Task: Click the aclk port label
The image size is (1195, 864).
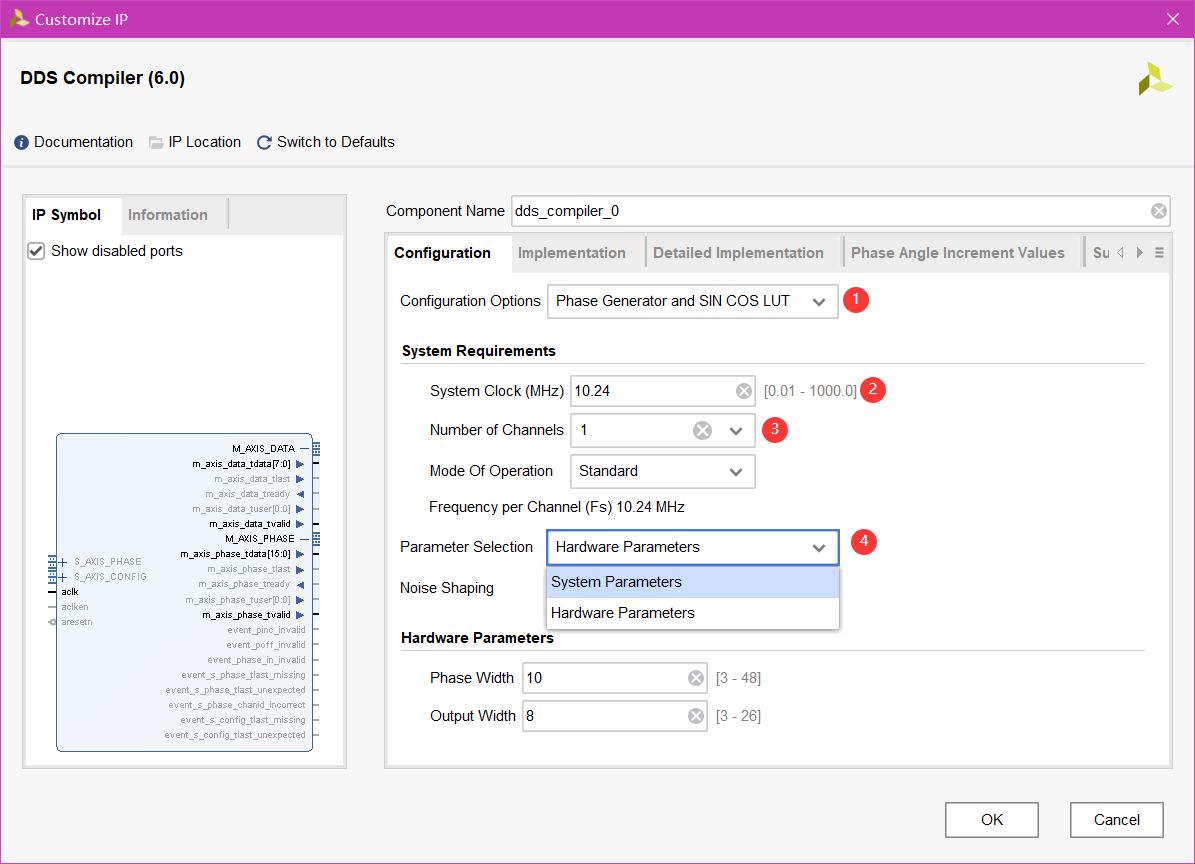Action: point(70,592)
